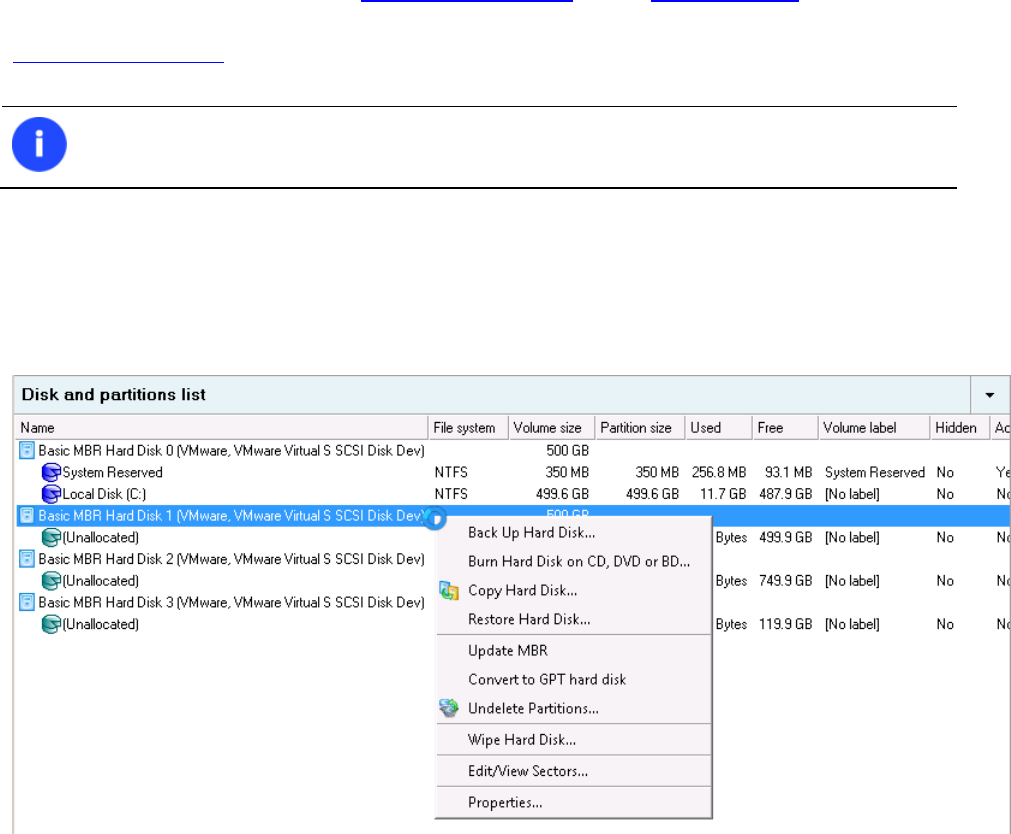
Task: Choose Update MBR
Action: pyautogui.click(x=574, y=651)
